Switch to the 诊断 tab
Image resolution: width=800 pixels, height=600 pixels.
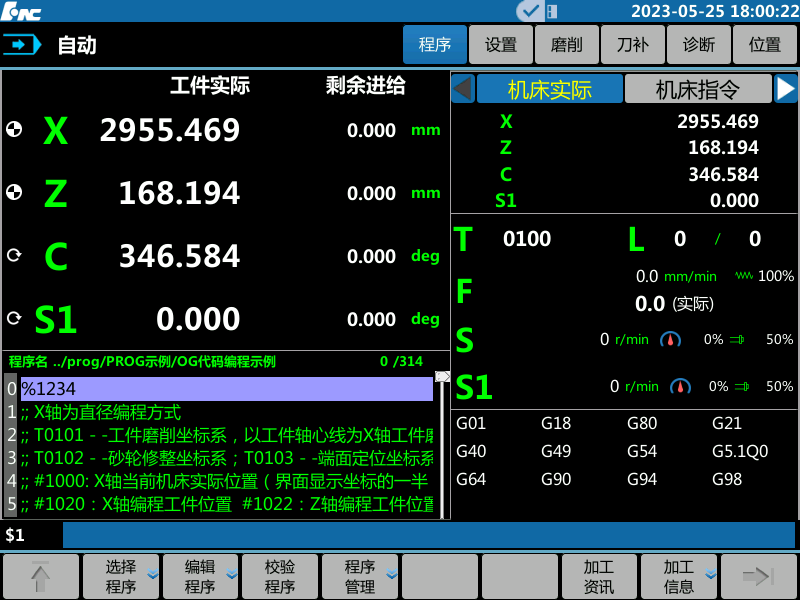[x=698, y=44]
